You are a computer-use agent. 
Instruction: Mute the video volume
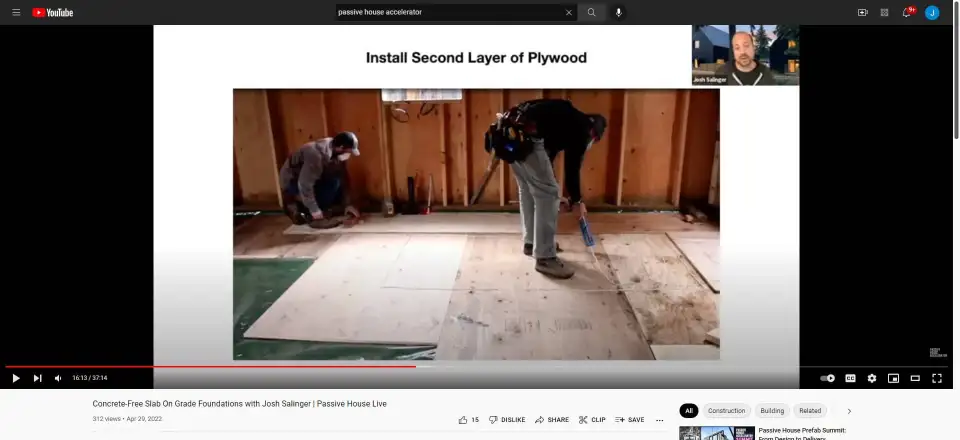pos(58,378)
